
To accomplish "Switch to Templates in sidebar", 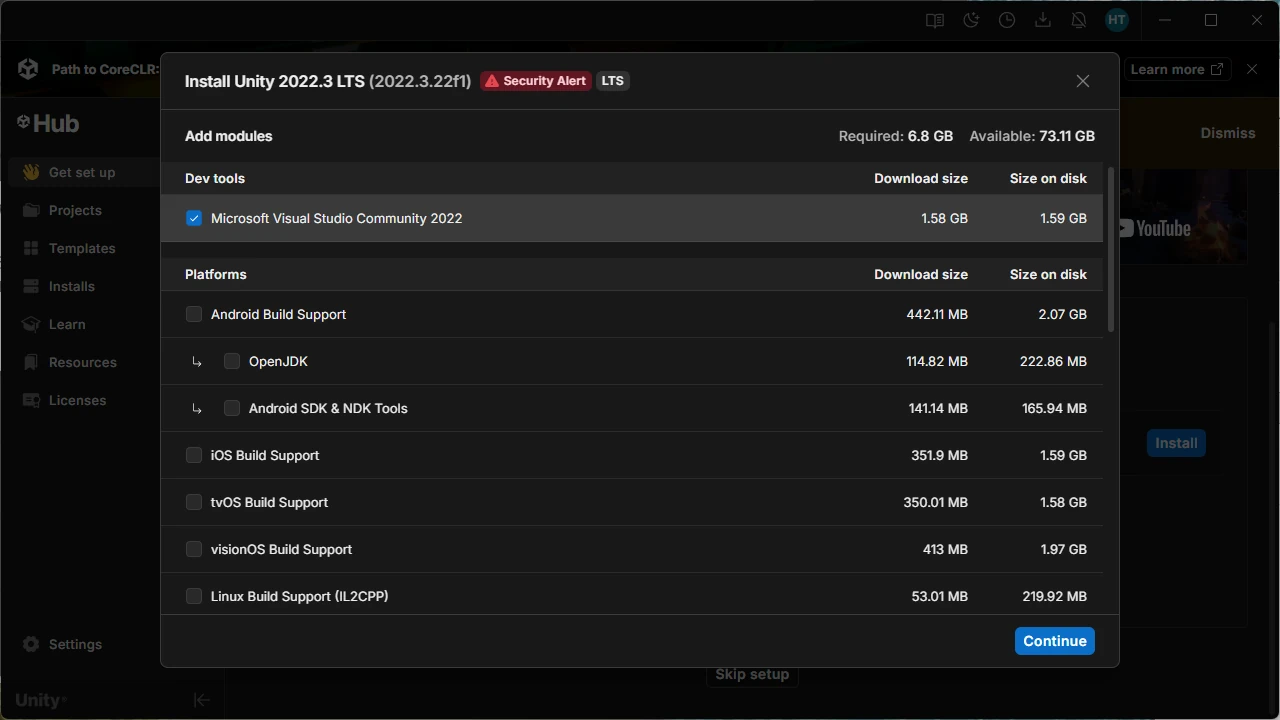I will (82, 248).
